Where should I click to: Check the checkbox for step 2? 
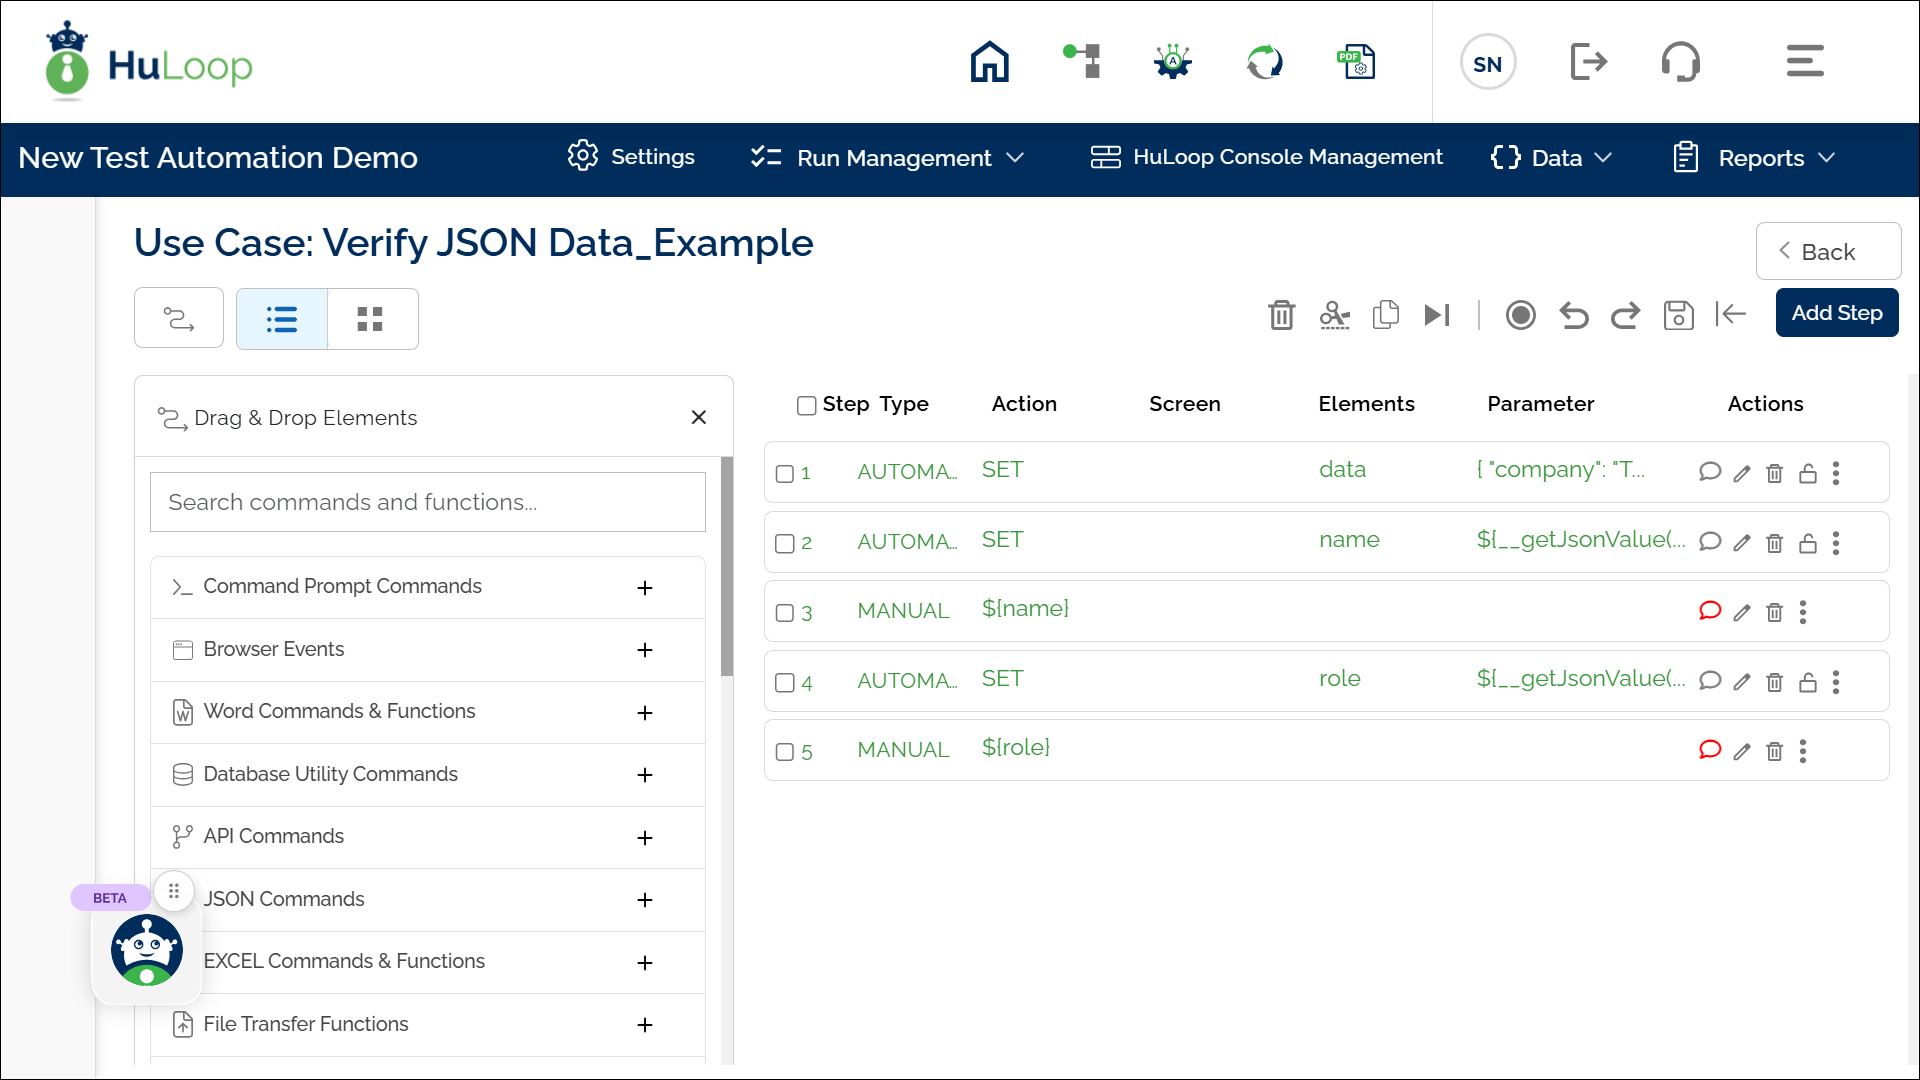point(785,543)
